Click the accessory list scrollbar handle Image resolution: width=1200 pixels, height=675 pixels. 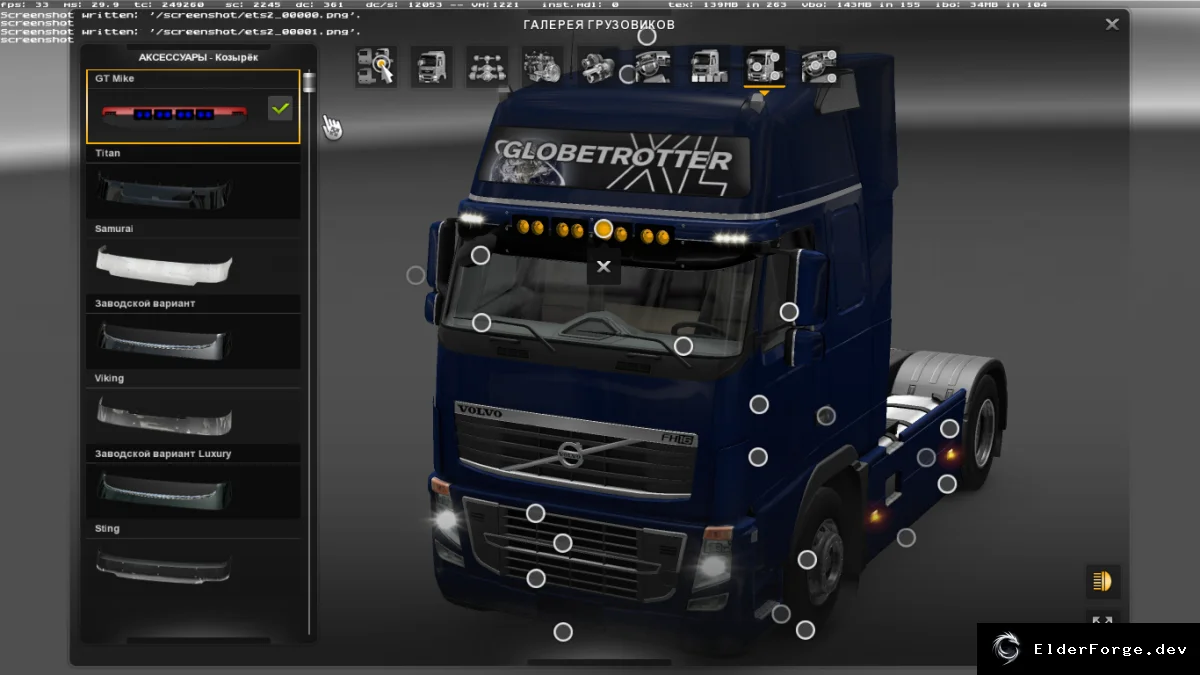click(x=310, y=82)
